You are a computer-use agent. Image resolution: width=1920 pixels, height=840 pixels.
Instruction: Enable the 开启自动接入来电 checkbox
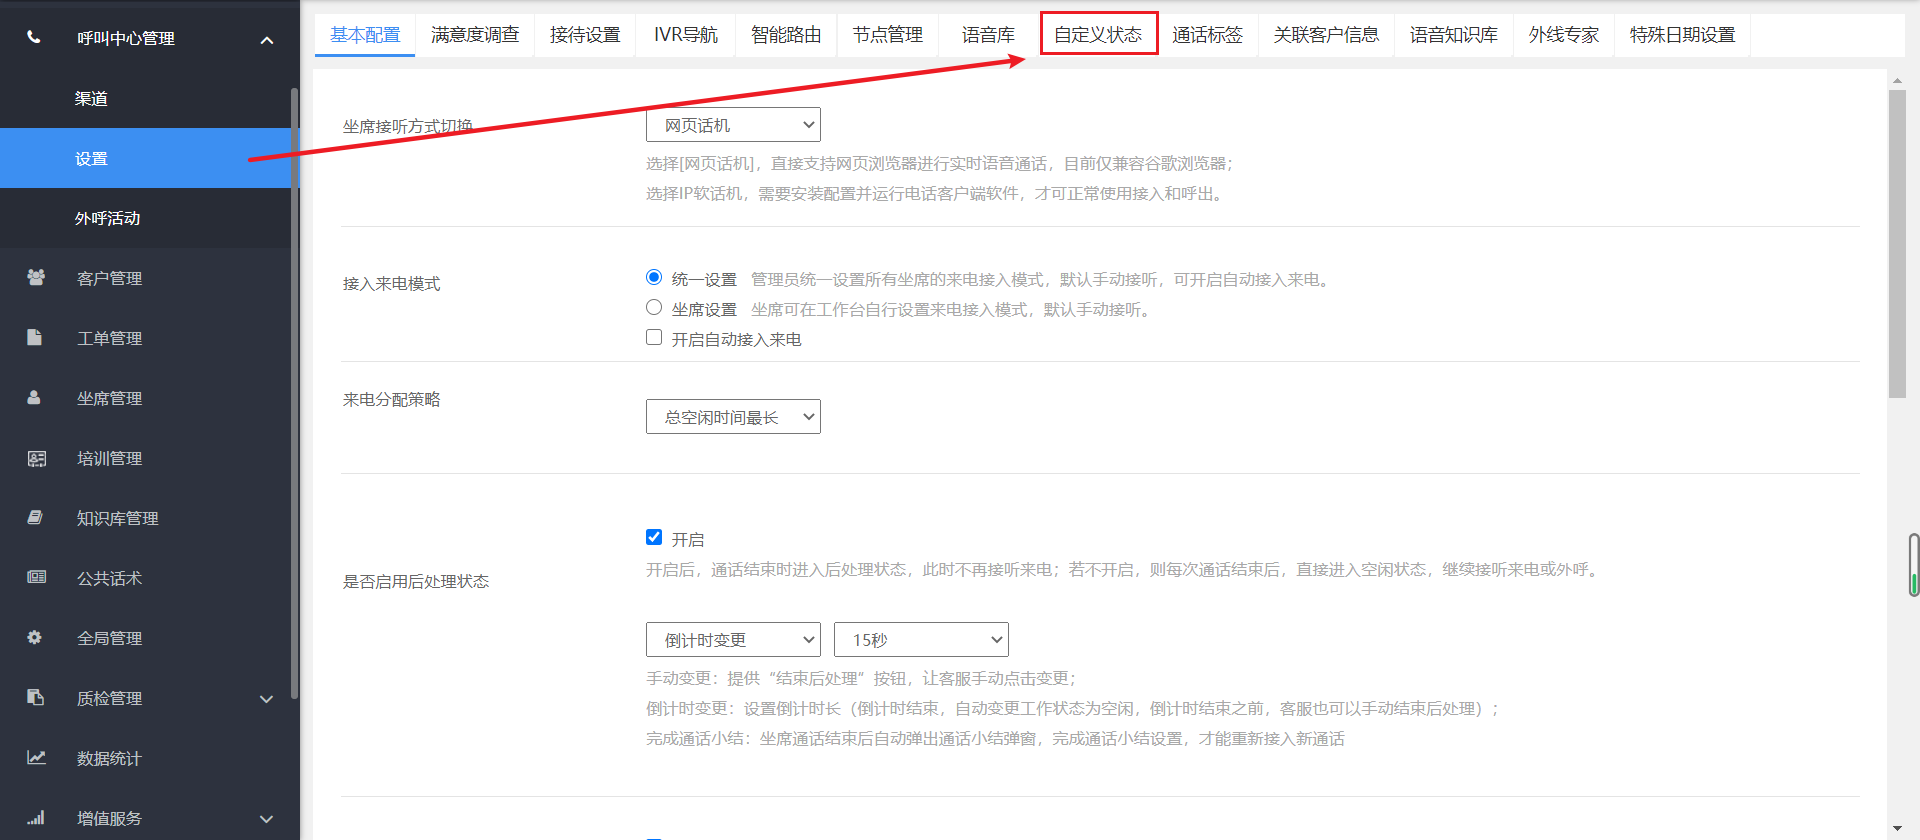[x=654, y=338]
